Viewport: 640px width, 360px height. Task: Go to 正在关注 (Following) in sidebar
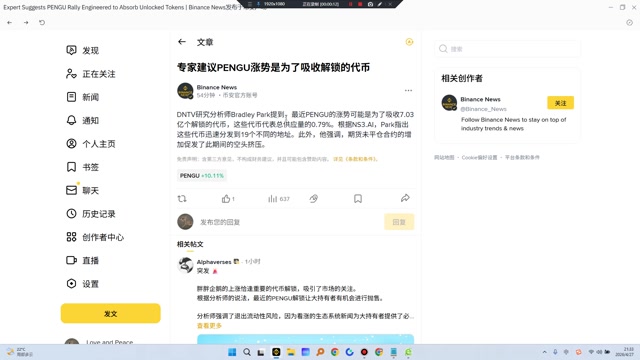point(91,74)
